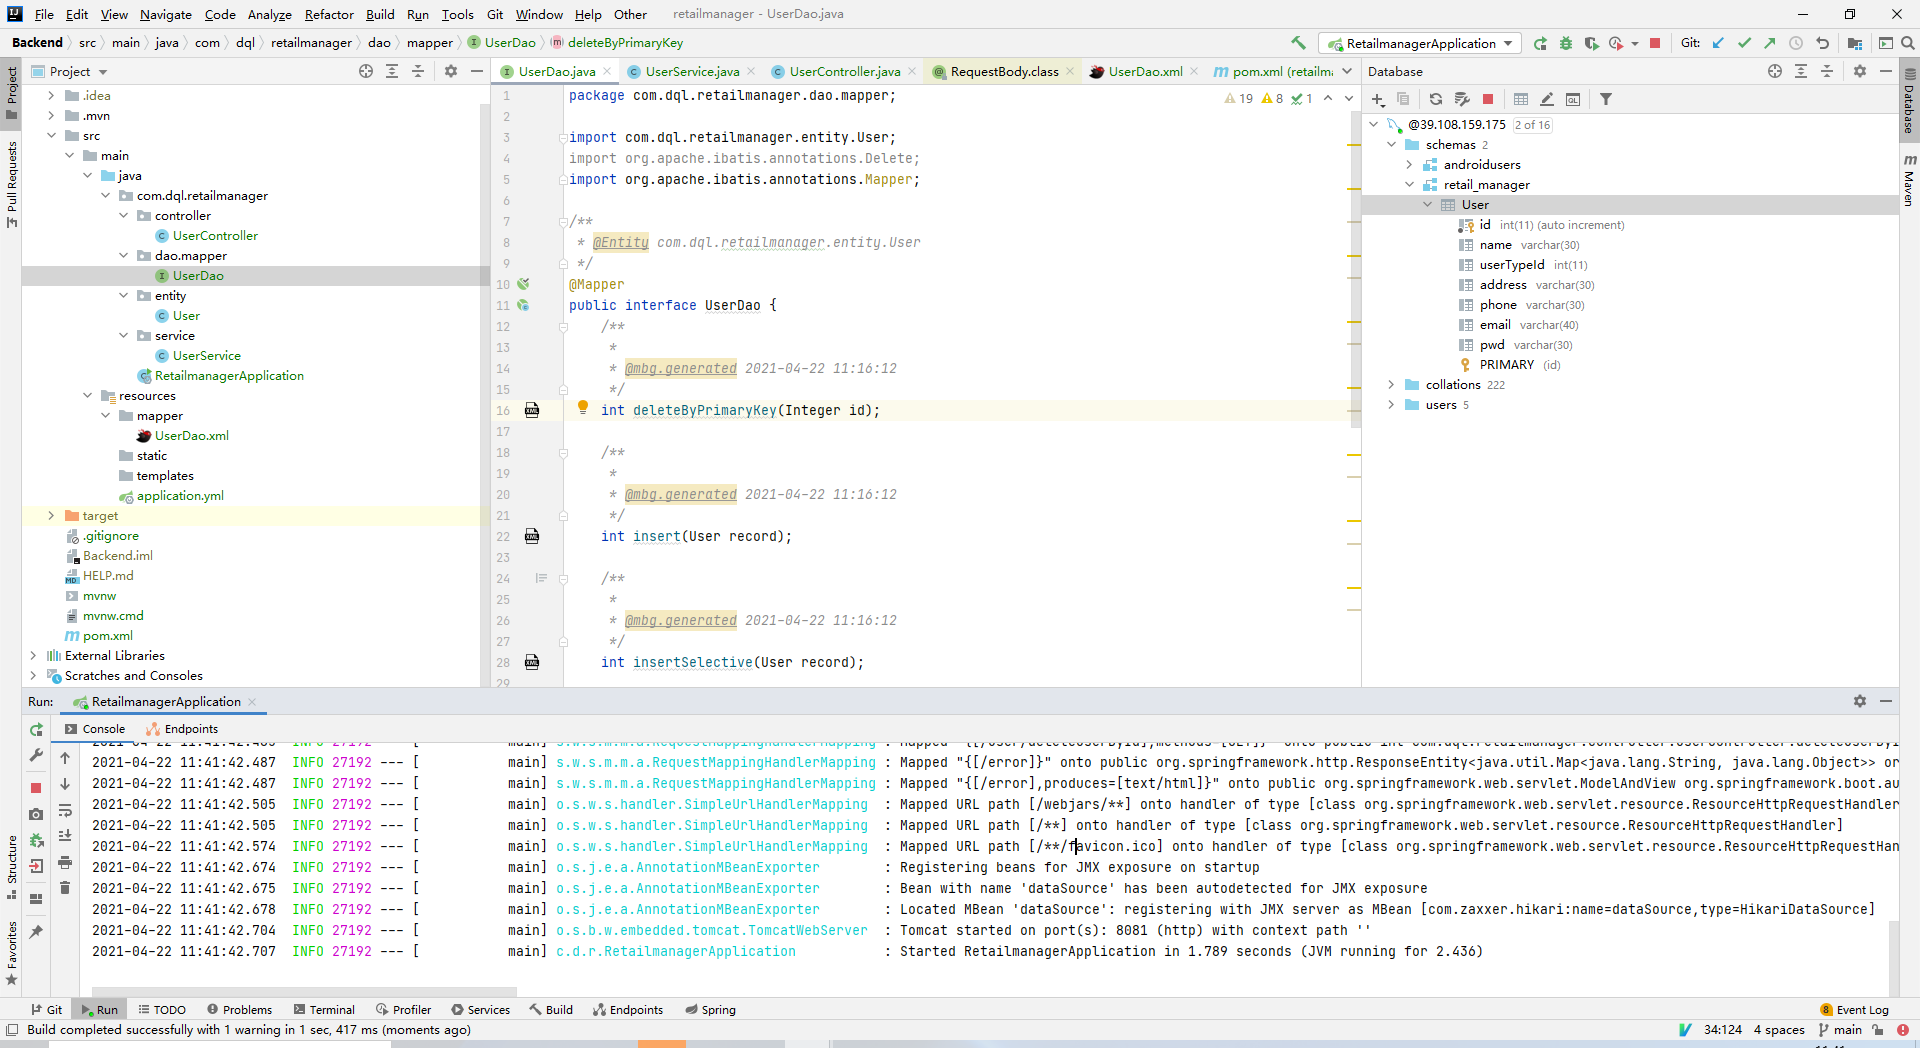The width and height of the screenshot is (1920, 1048).
Task: Rerun application in Run panel sidebar
Action: click(37, 730)
